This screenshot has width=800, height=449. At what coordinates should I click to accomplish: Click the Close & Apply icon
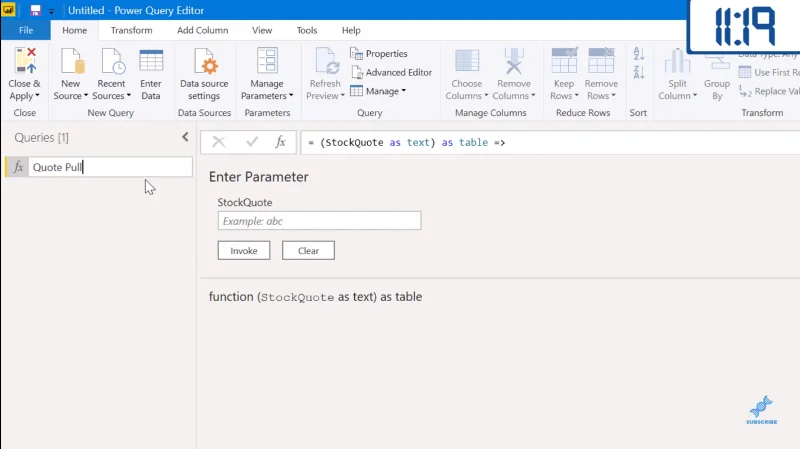click(24, 61)
